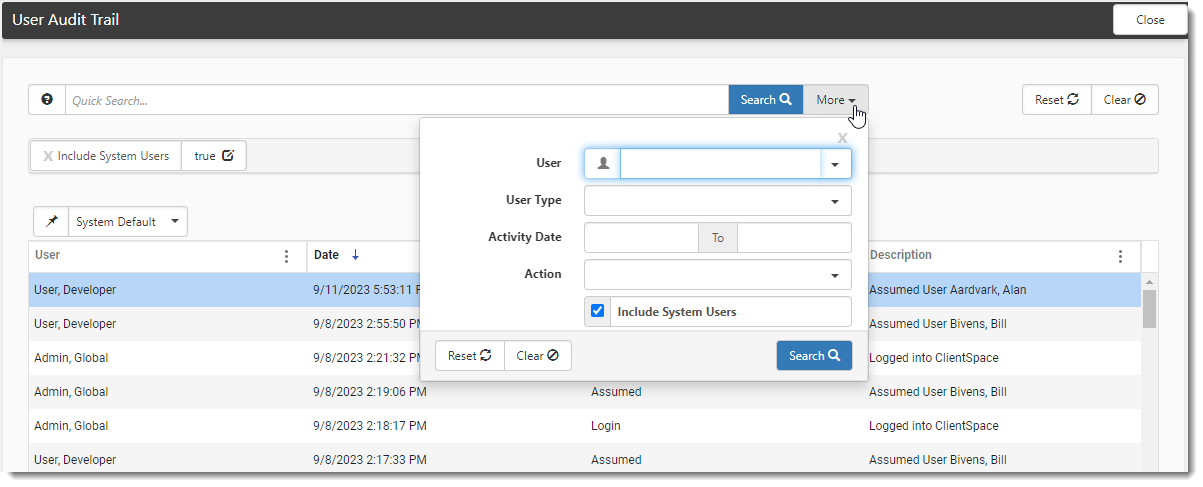This screenshot has width=1203, height=487.
Task: Toggle the More search options button
Action: (835, 100)
